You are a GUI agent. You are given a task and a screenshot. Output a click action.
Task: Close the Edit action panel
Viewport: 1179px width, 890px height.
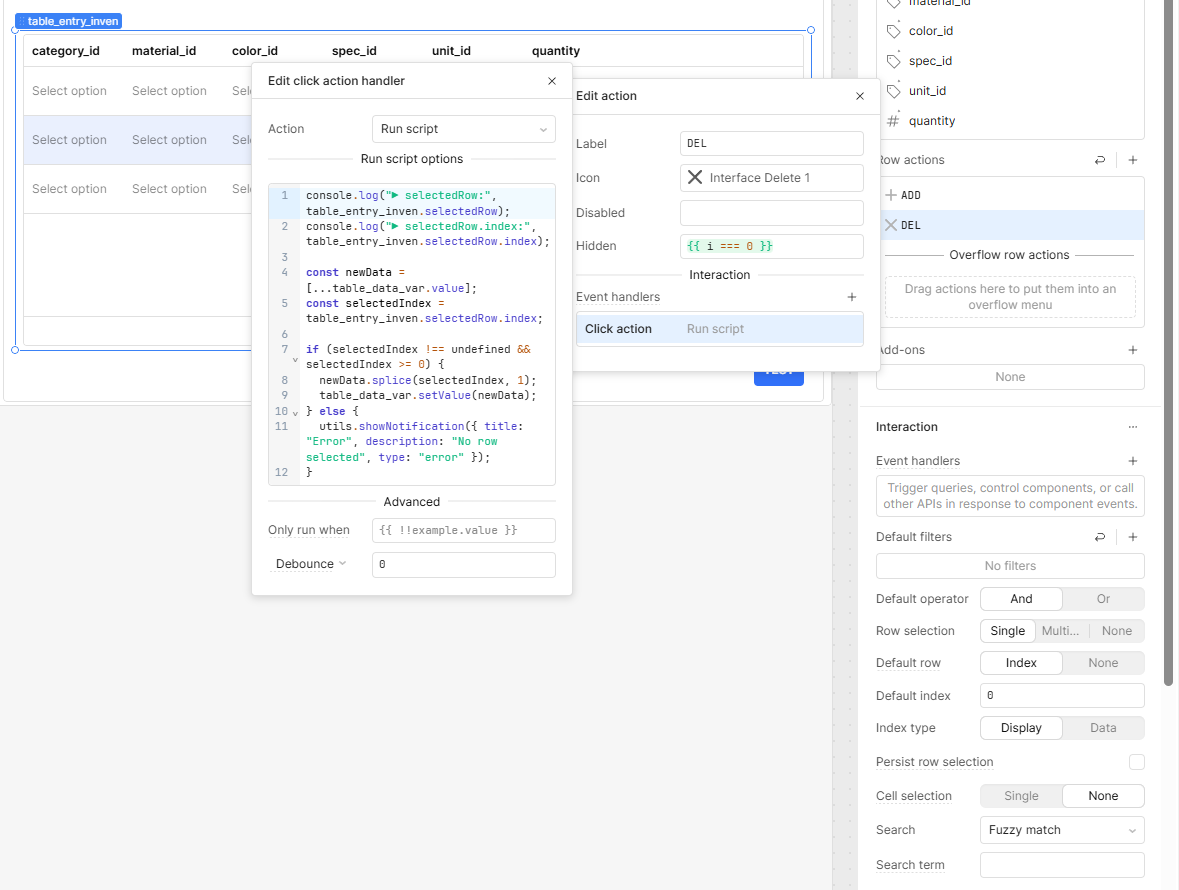859,96
